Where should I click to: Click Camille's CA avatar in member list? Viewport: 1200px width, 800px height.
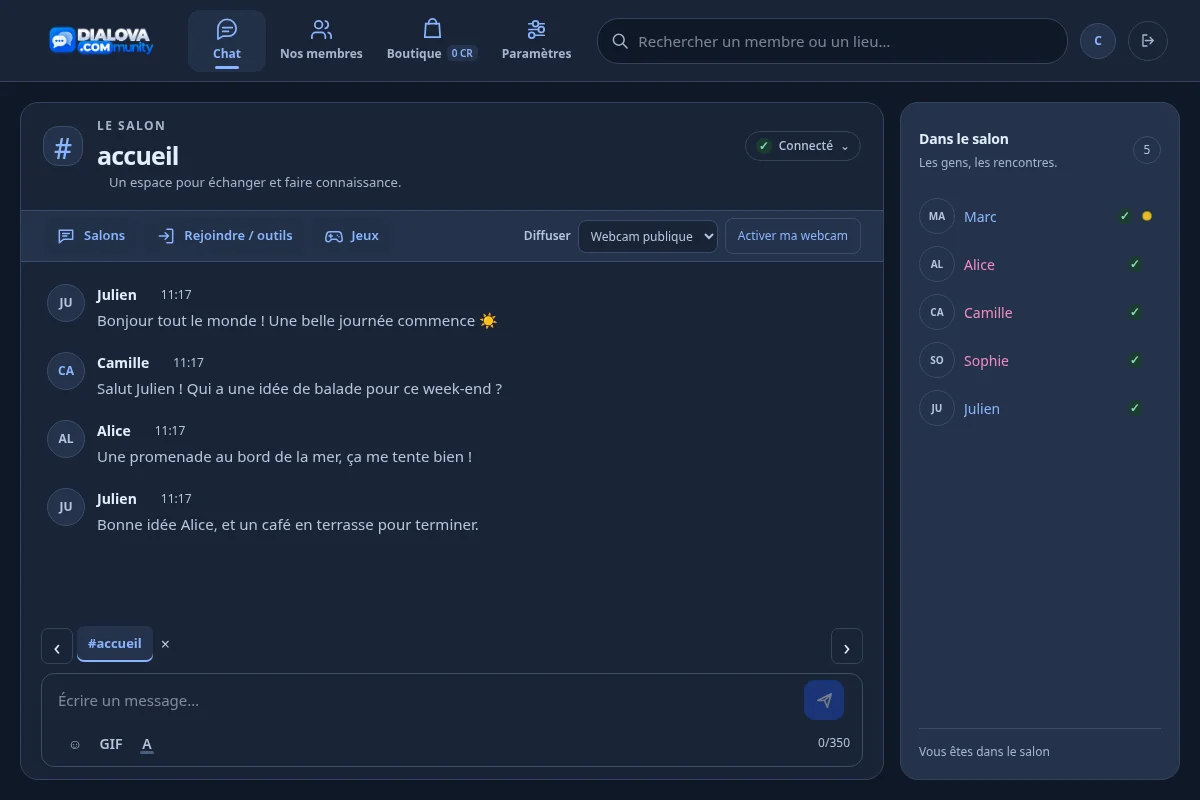pos(937,312)
